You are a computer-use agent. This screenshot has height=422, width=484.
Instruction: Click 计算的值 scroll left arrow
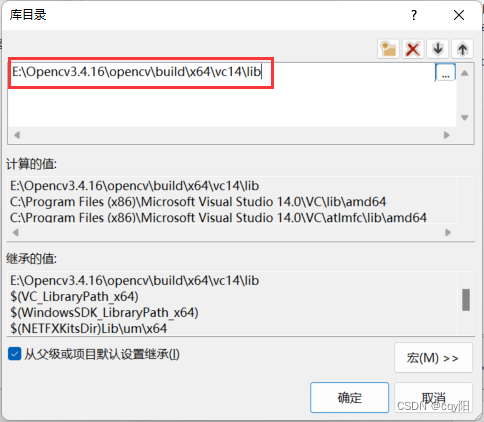(16, 232)
